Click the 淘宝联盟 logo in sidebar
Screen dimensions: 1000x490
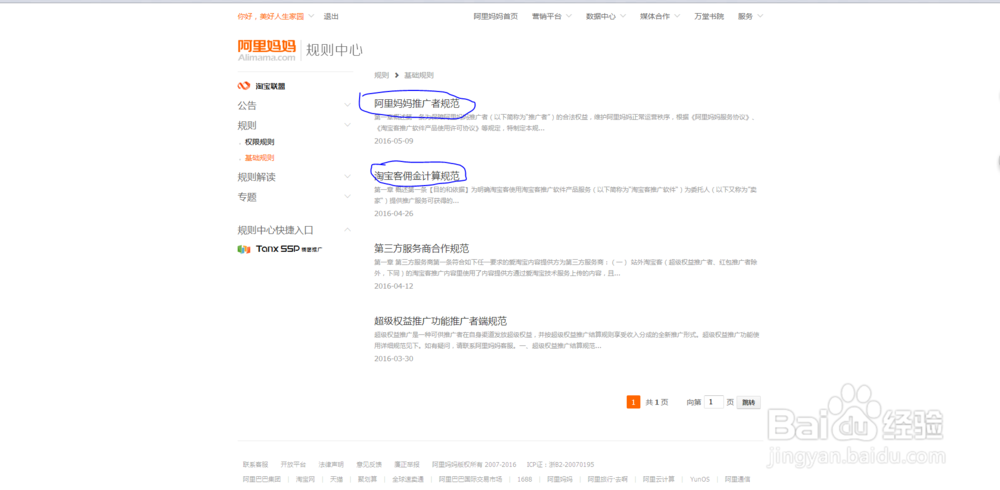261,86
